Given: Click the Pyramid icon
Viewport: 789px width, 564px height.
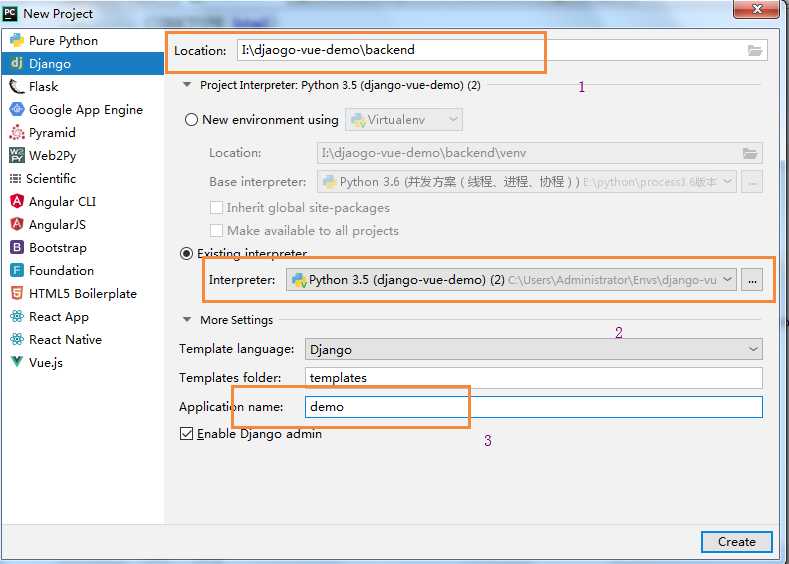Looking at the screenshot, I should (x=17, y=132).
